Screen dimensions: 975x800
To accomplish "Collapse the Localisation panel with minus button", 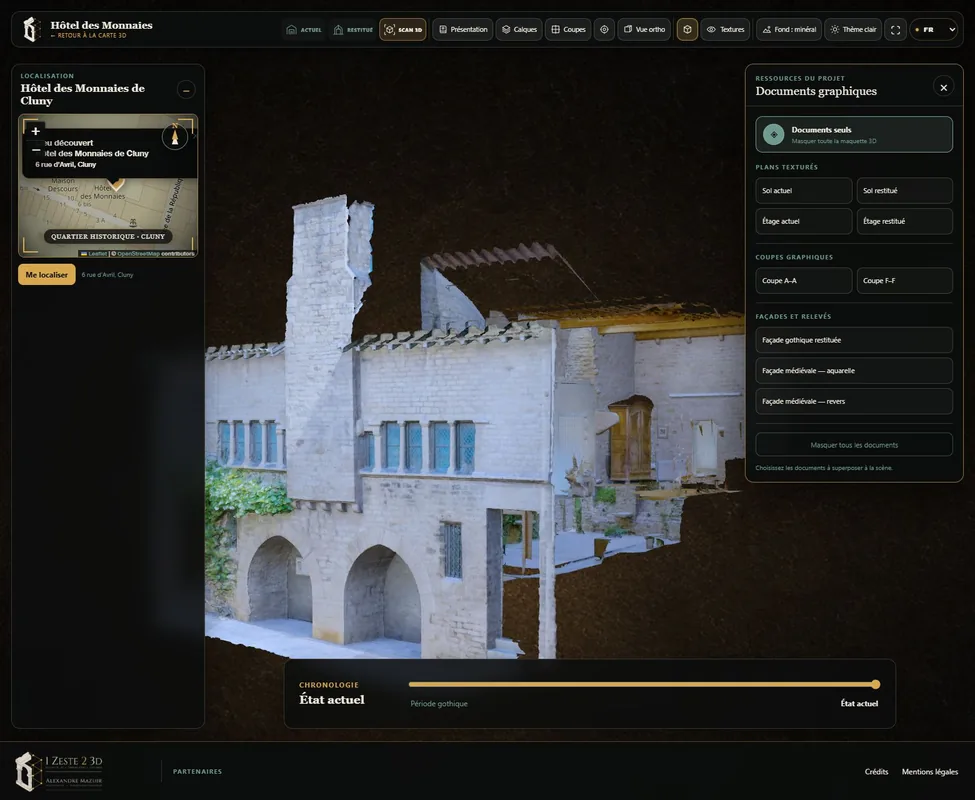I will click(186, 90).
